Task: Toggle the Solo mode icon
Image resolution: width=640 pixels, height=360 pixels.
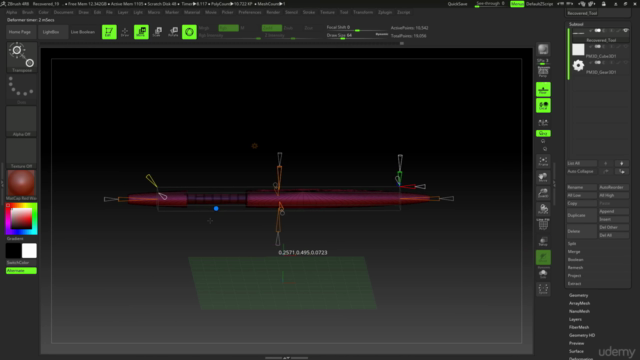Action: [543, 273]
